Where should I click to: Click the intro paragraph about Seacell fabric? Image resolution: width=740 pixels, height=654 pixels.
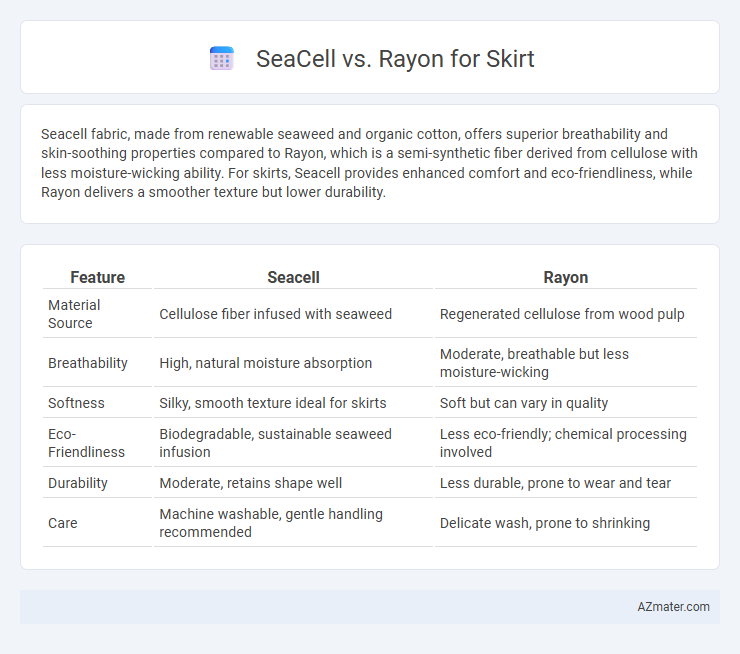click(370, 163)
